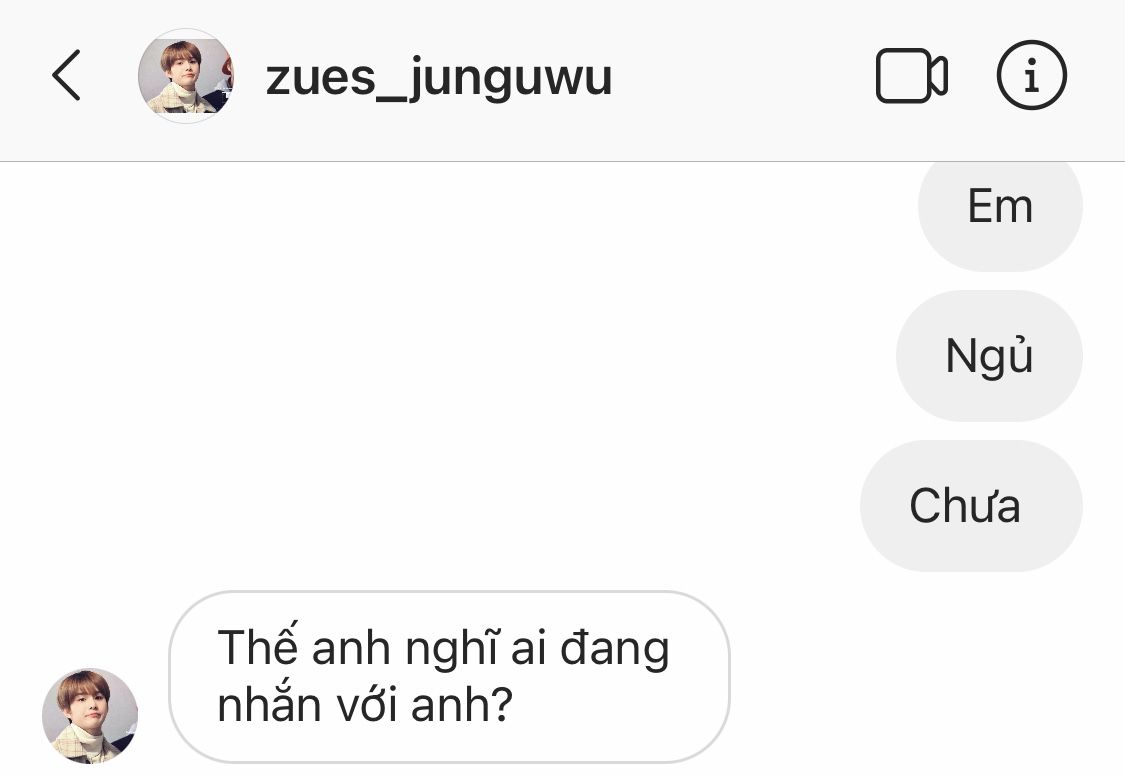Click the white outlined incoming message bubble

pos(449,677)
